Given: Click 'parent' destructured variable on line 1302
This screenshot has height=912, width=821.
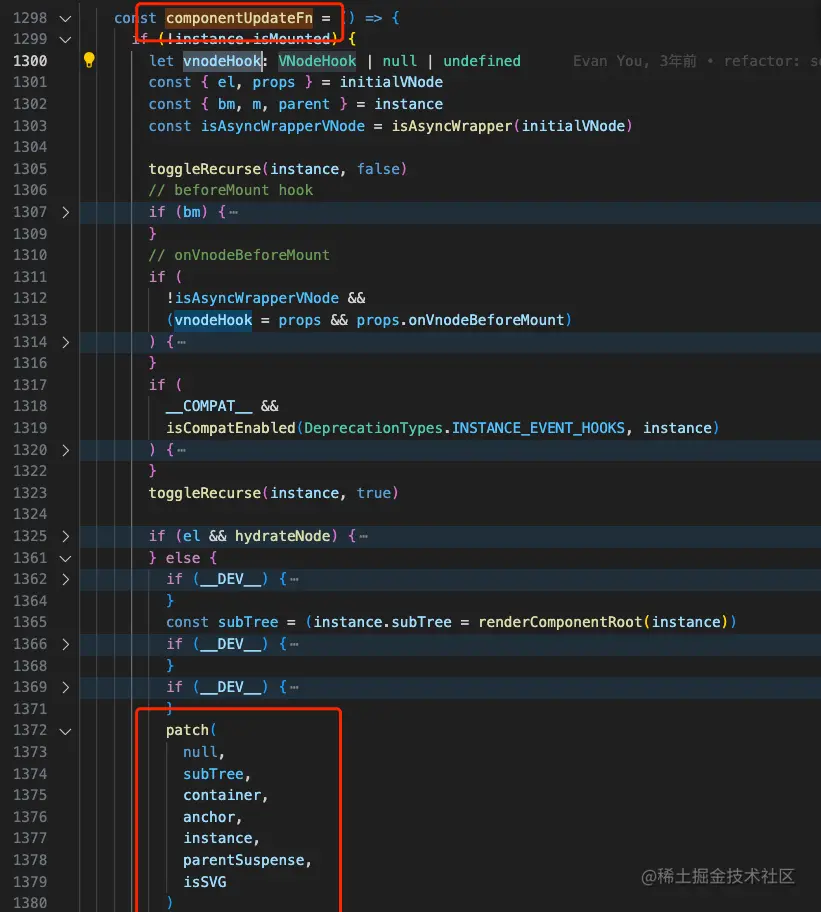Looking at the screenshot, I should click(x=304, y=104).
